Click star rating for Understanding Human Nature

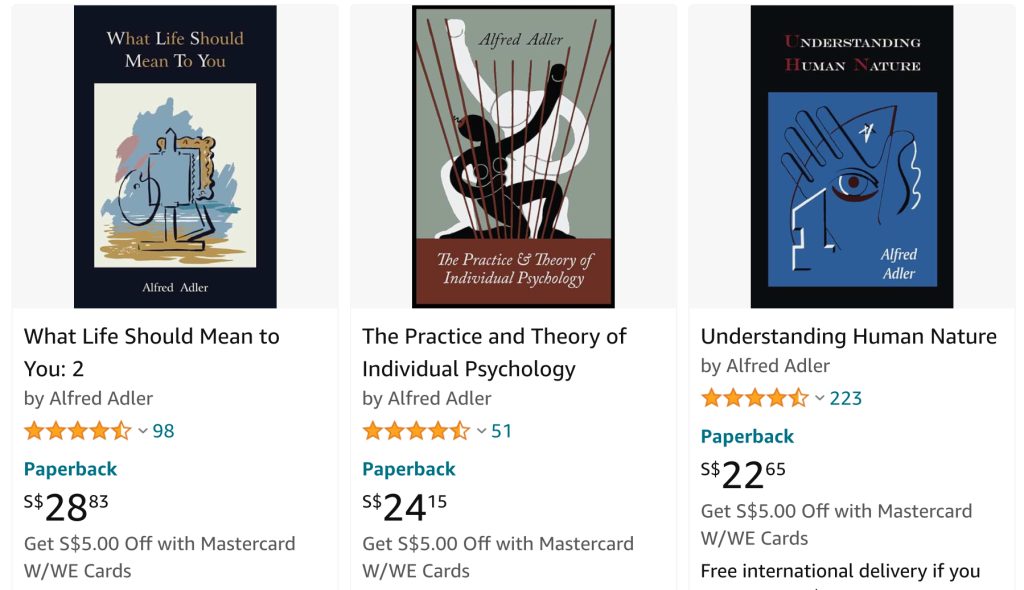pos(754,398)
